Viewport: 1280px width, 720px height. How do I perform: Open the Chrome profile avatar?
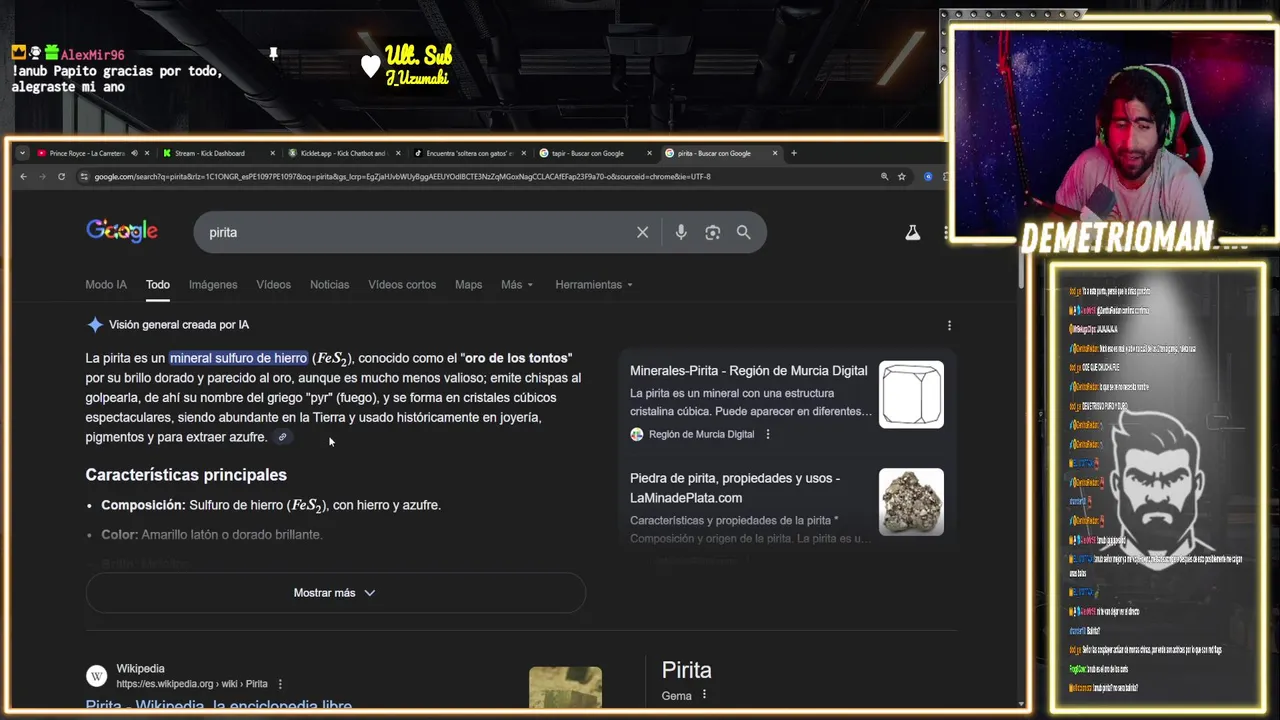click(x=928, y=176)
